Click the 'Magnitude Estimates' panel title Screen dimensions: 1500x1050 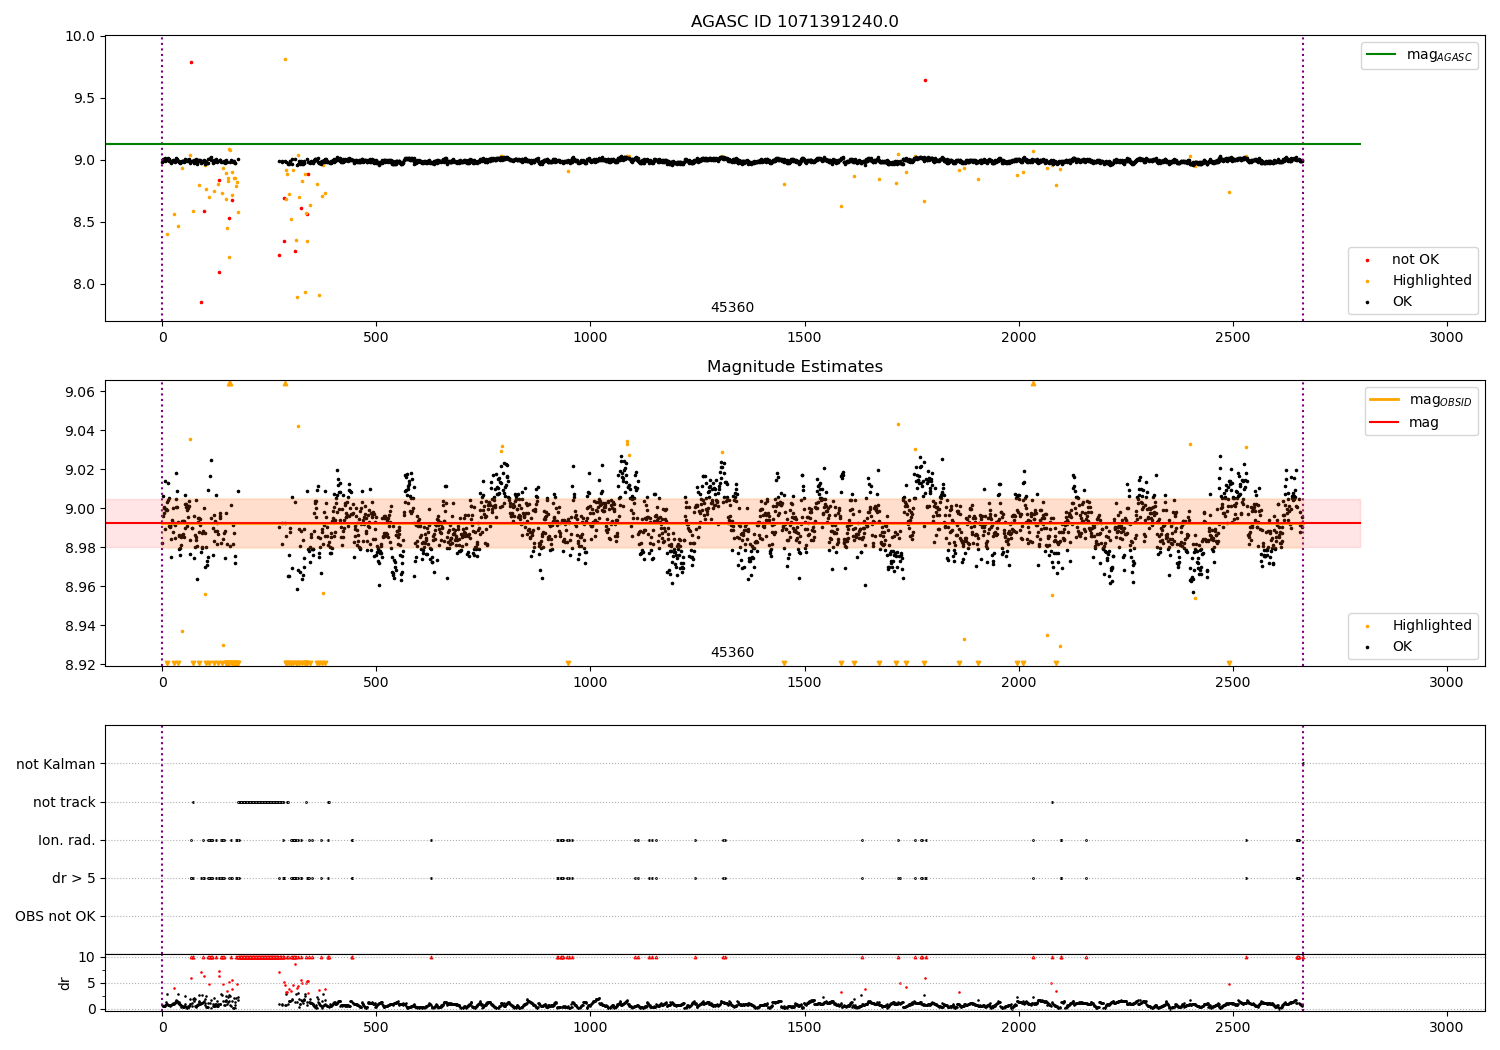[x=794, y=367]
